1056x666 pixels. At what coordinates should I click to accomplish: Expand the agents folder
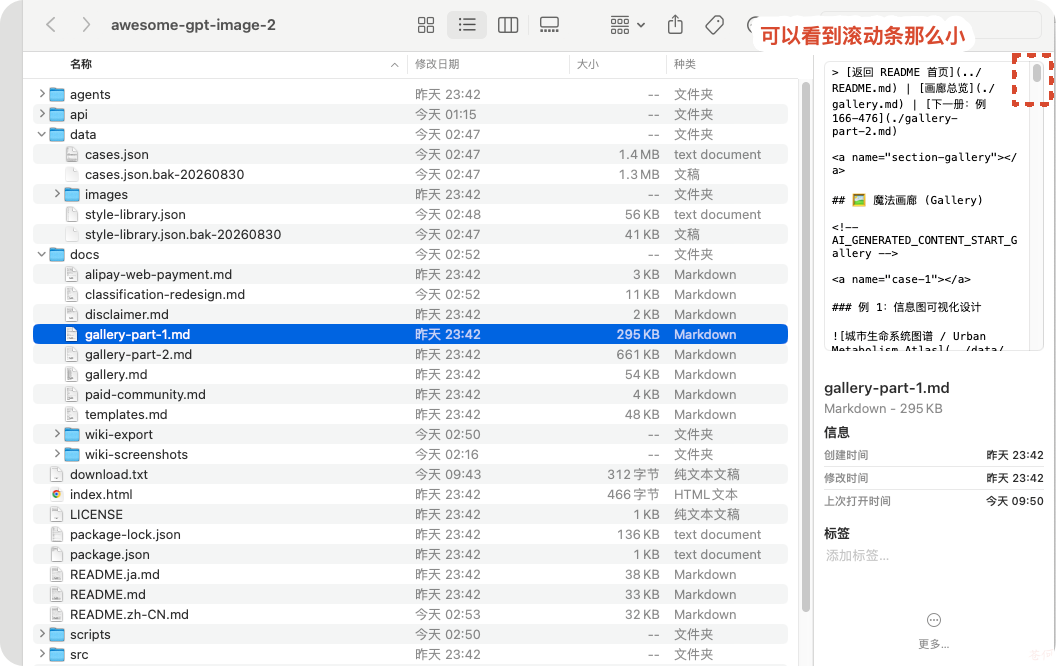click(x=42, y=94)
